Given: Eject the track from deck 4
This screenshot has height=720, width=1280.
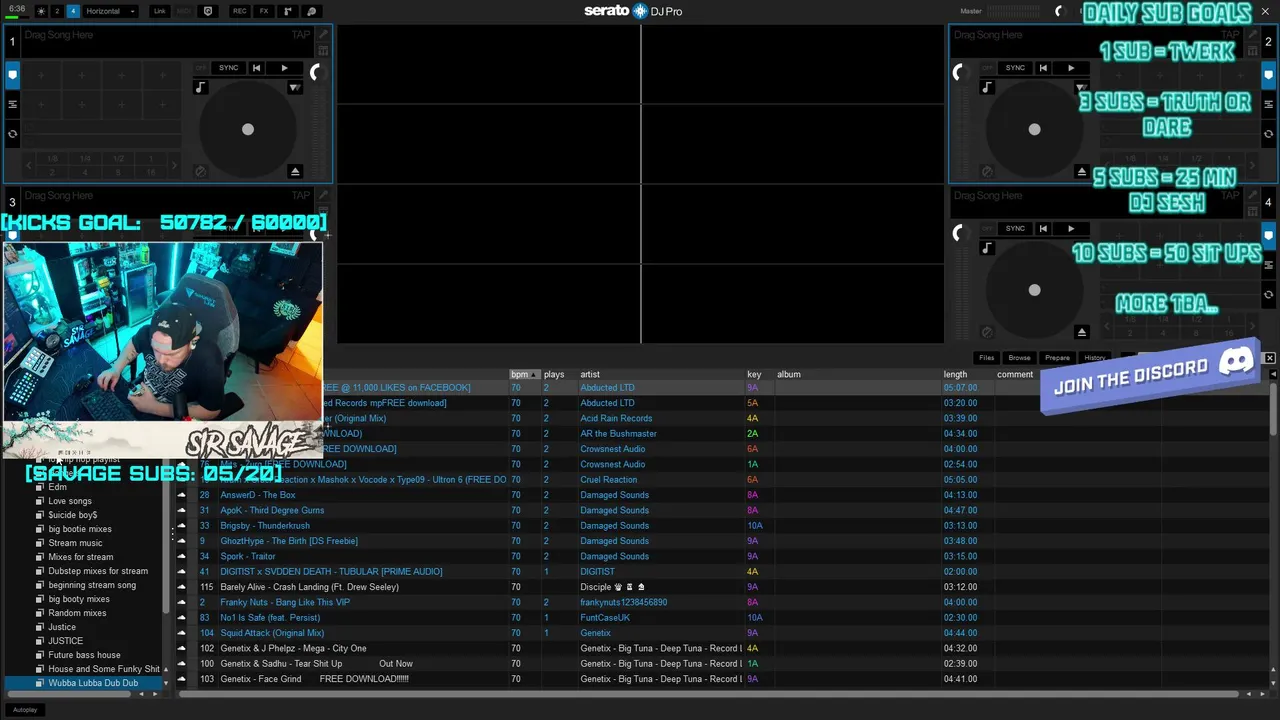Looking at the screenshot, I should (1082, 332).
